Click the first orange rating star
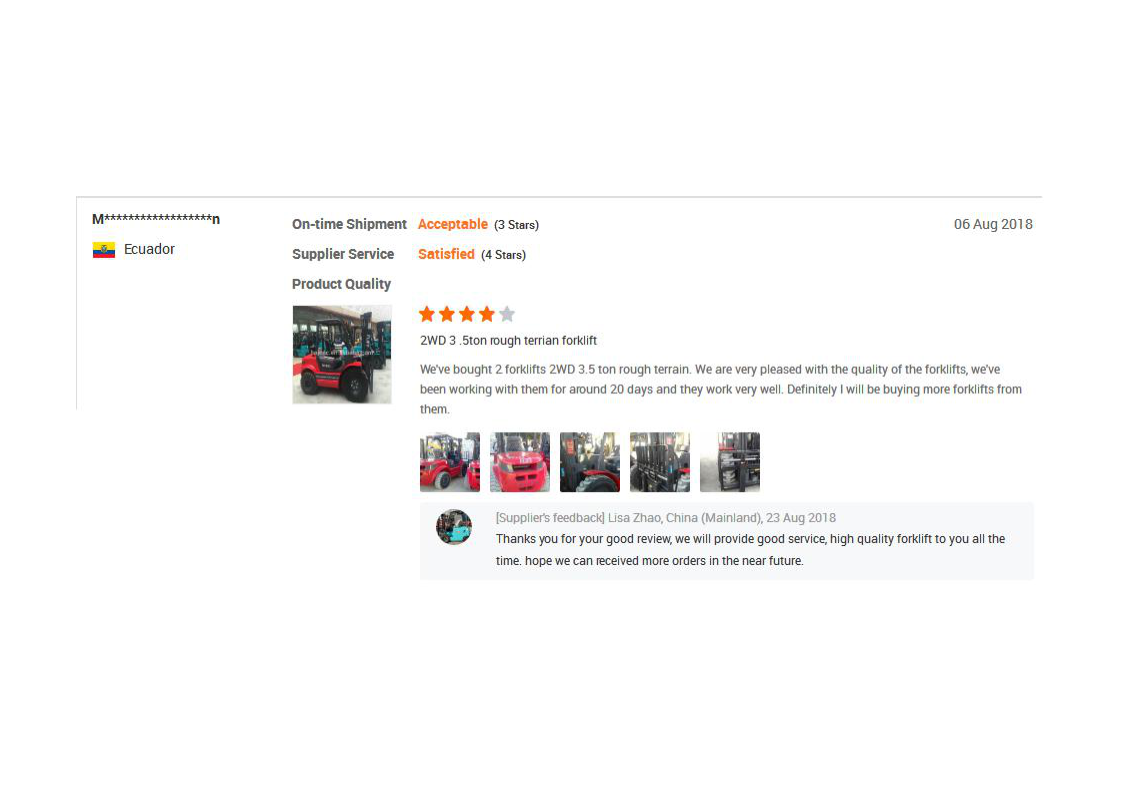Screen dimensions: 1123x794 [x=427, y=314]
